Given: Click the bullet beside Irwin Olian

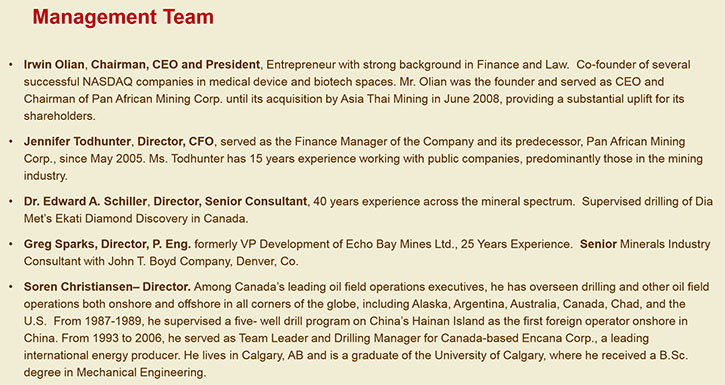Looking at the screenshot, I should [x=11, y=65].
